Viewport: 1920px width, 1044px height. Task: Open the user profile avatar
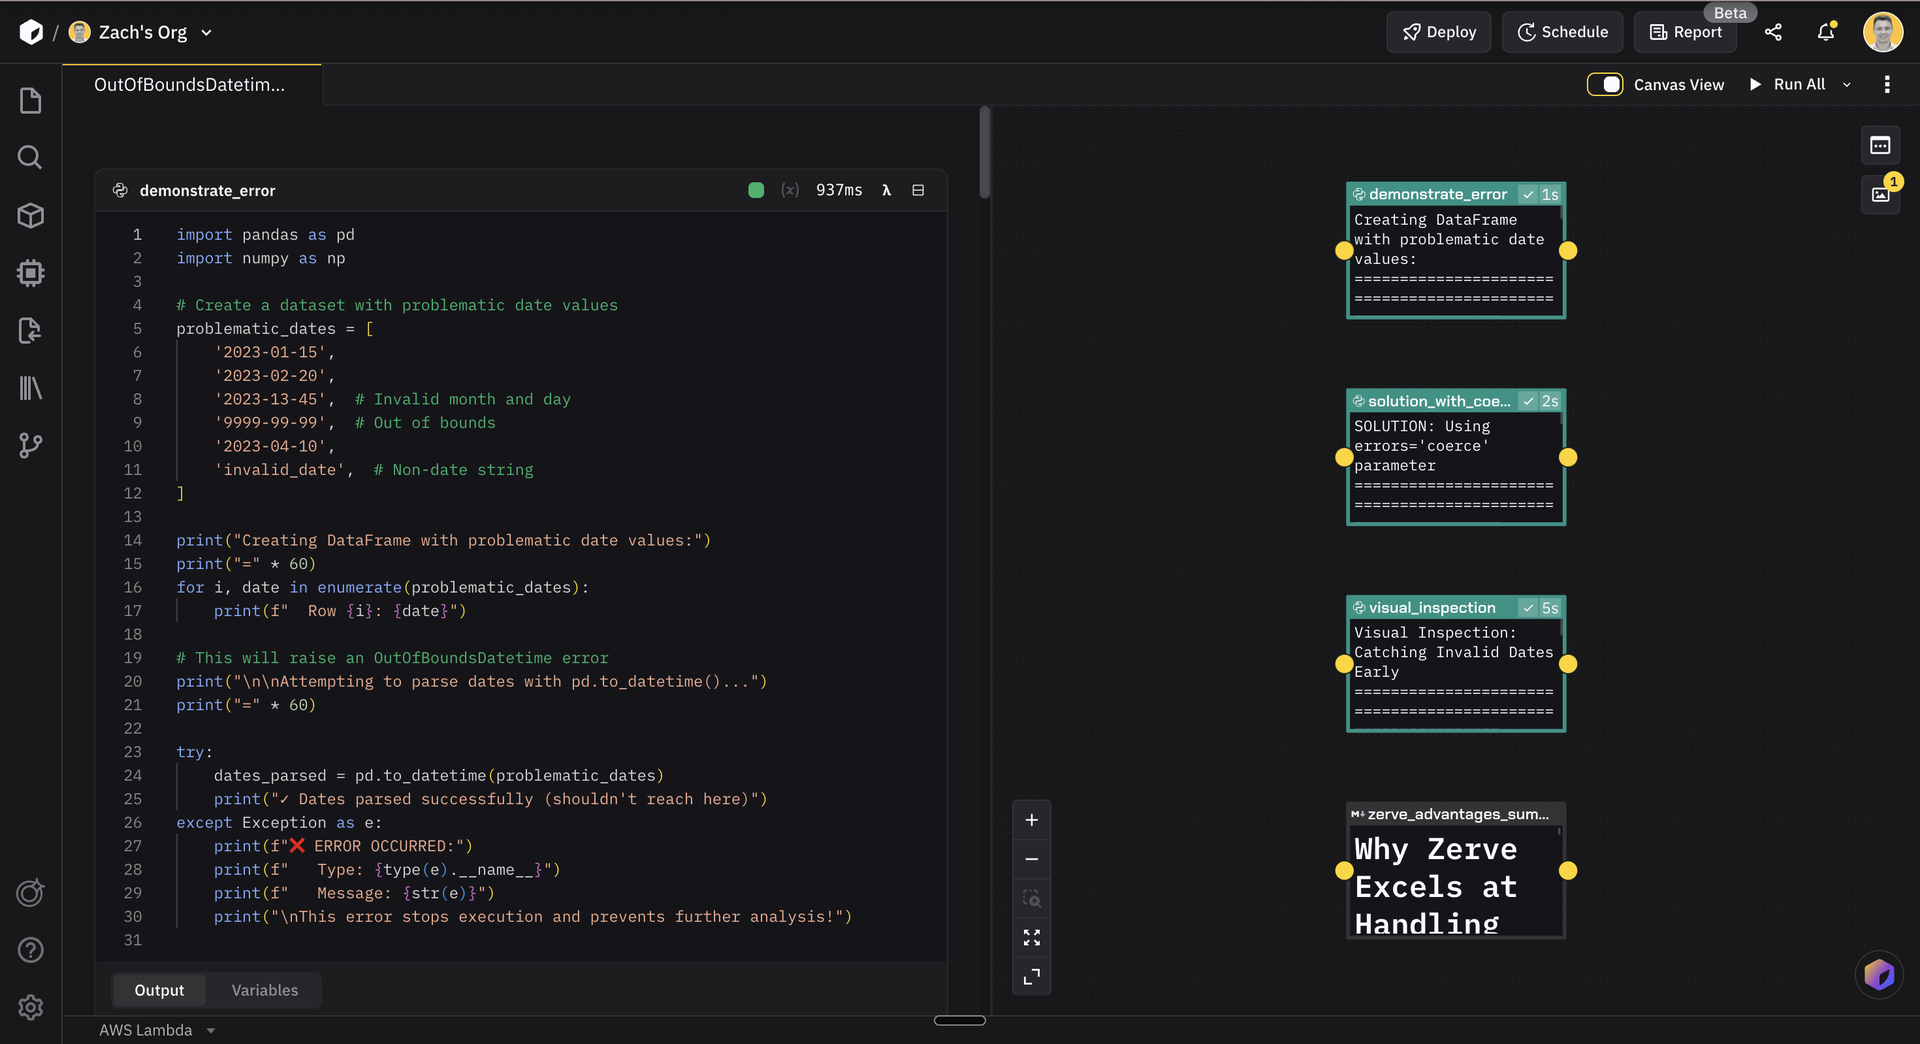(1883, 32)
